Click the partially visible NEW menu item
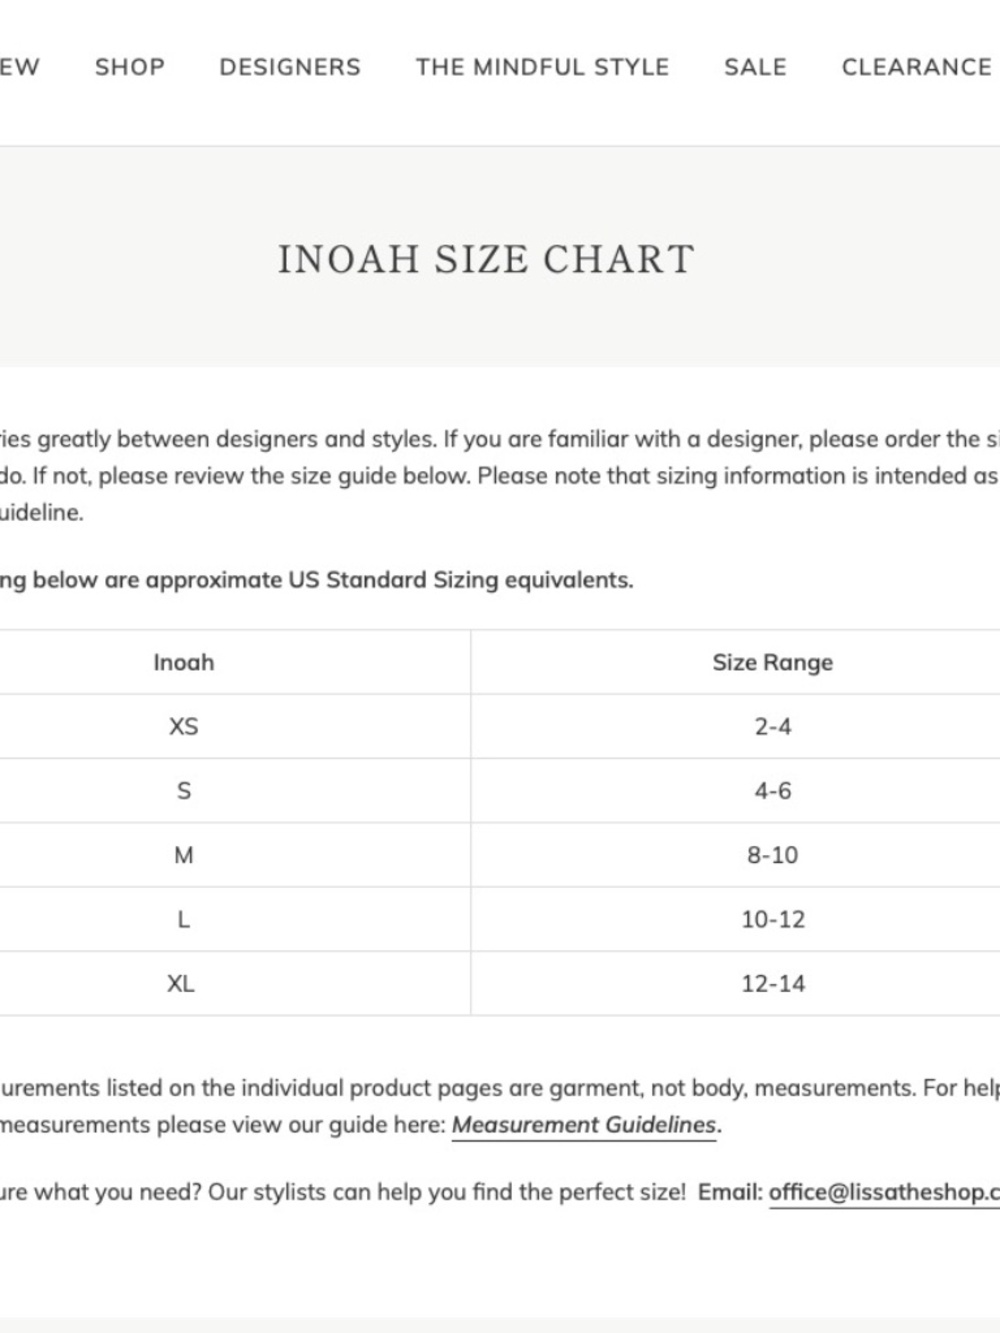This screenshot has height=1333, width=1000. (x=19, y=67)
